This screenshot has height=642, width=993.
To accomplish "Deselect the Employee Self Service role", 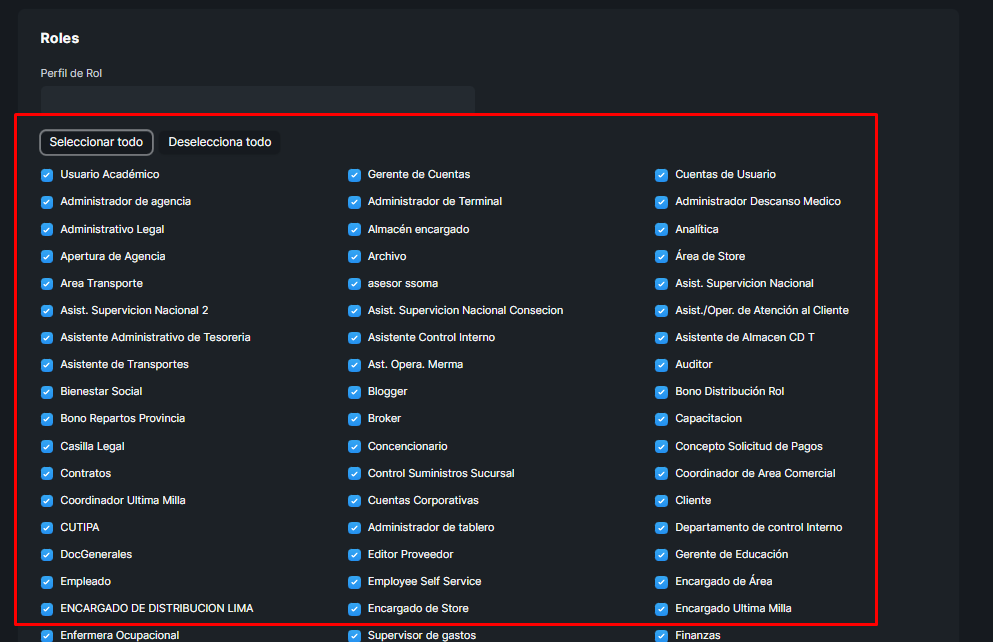I will 354,582.
